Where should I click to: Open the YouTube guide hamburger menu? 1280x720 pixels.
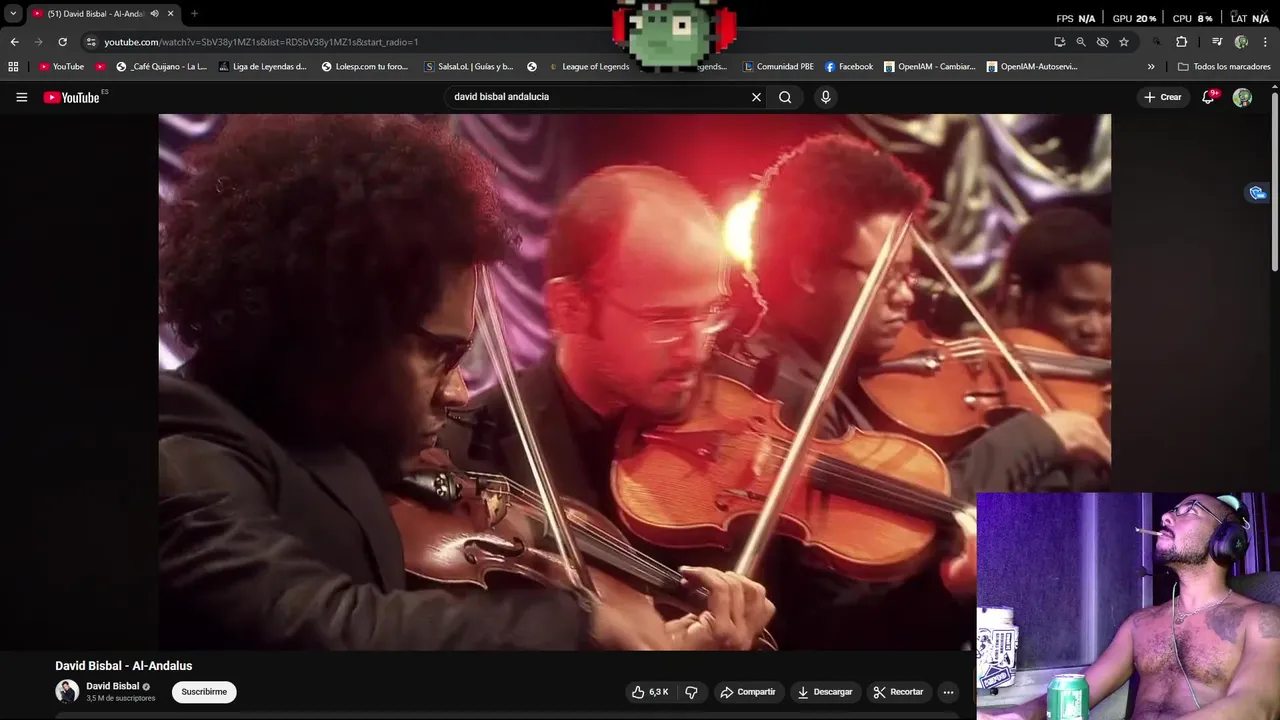tap(21, 97)
